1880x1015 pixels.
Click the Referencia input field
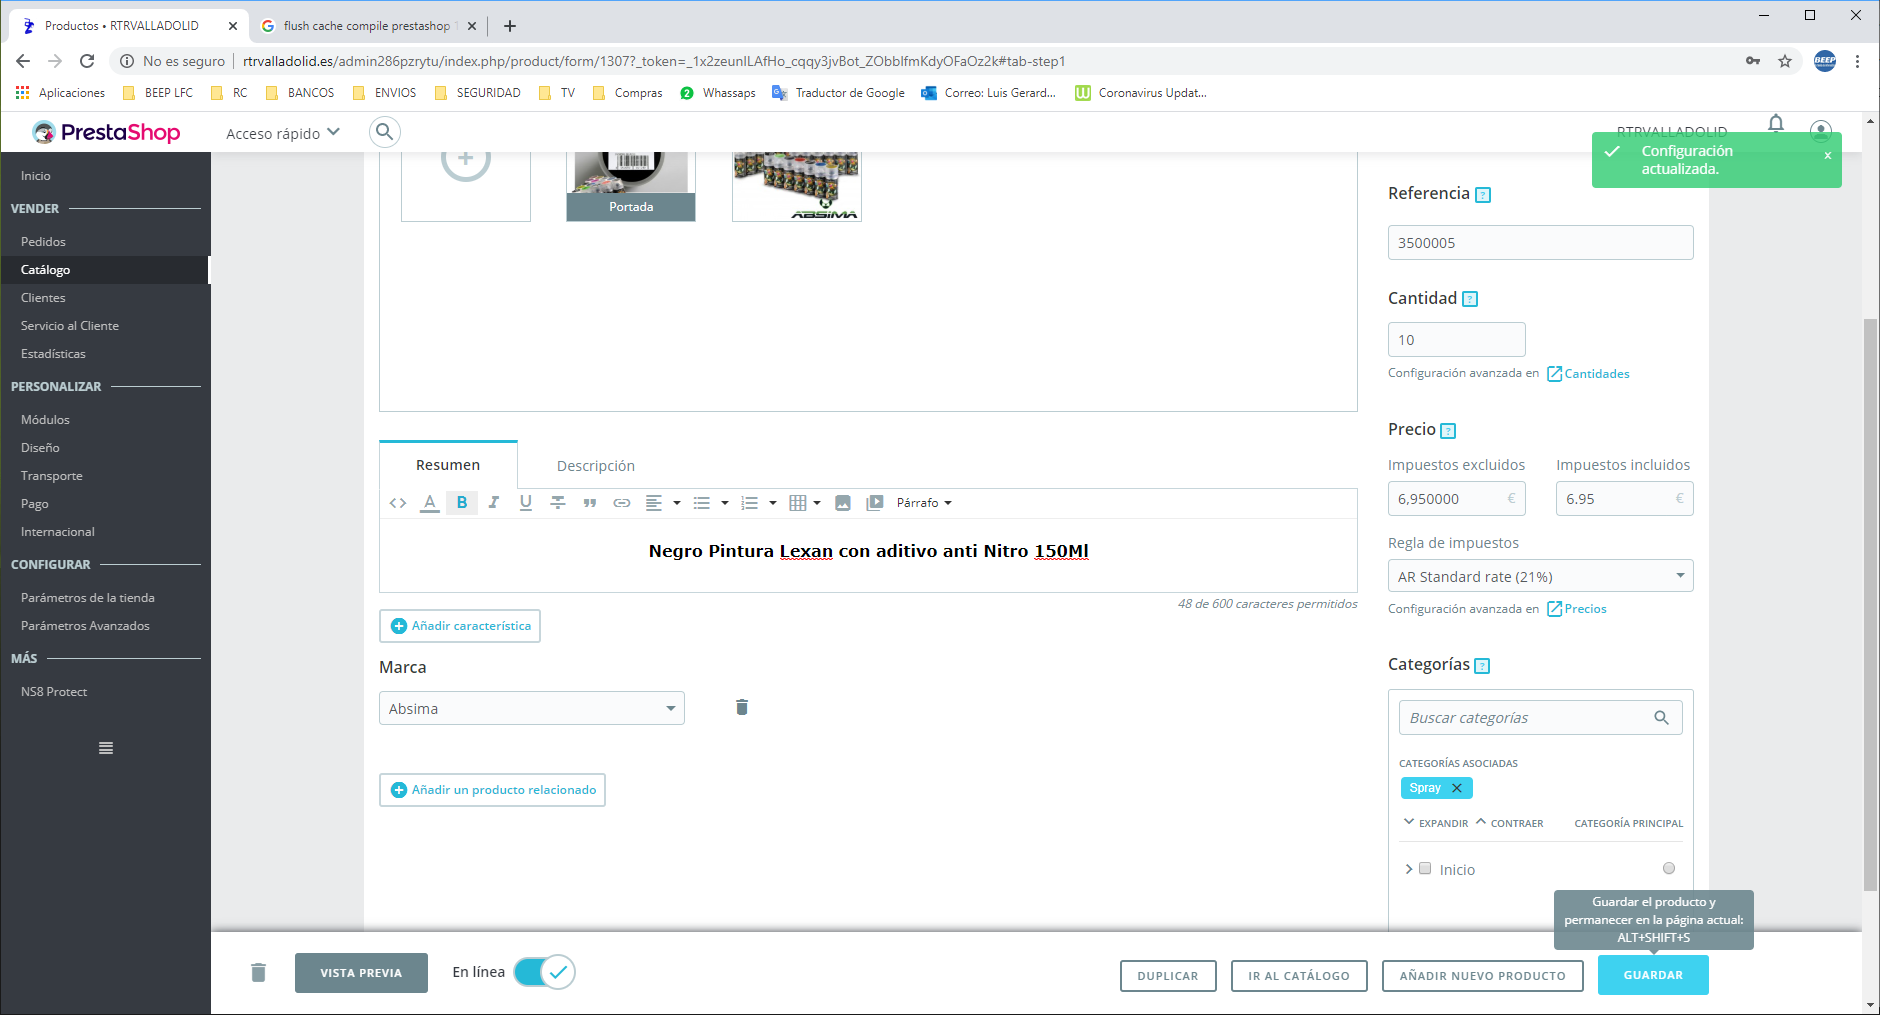point(1540,243)
